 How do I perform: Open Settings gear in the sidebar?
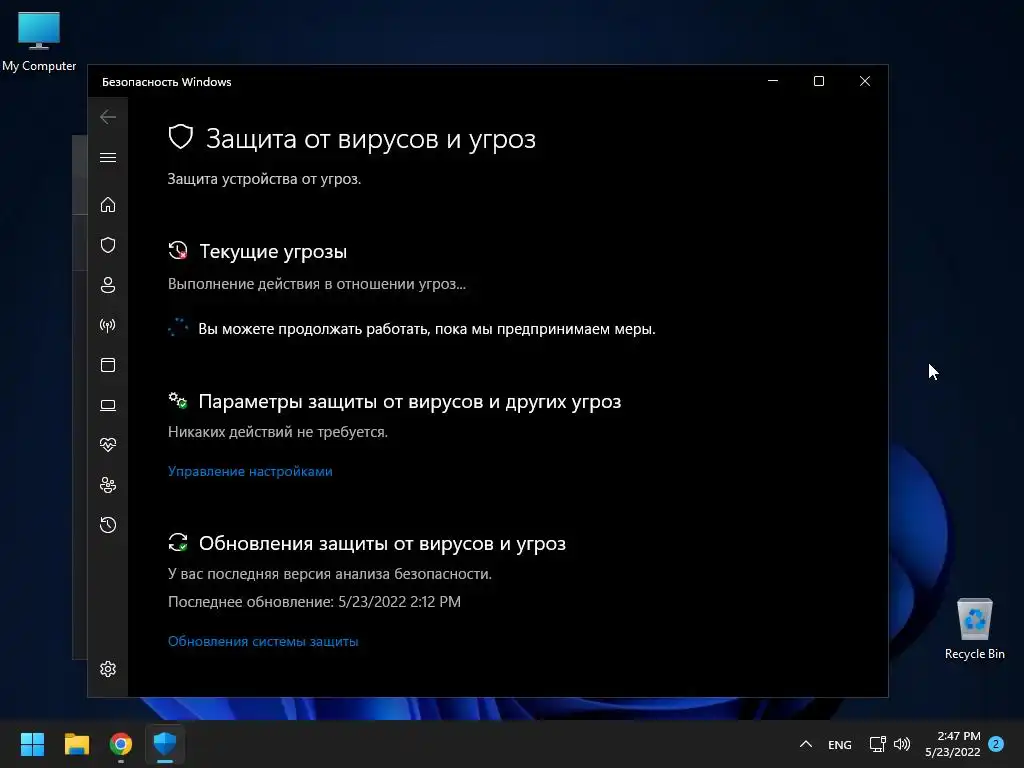pos(108,669)
